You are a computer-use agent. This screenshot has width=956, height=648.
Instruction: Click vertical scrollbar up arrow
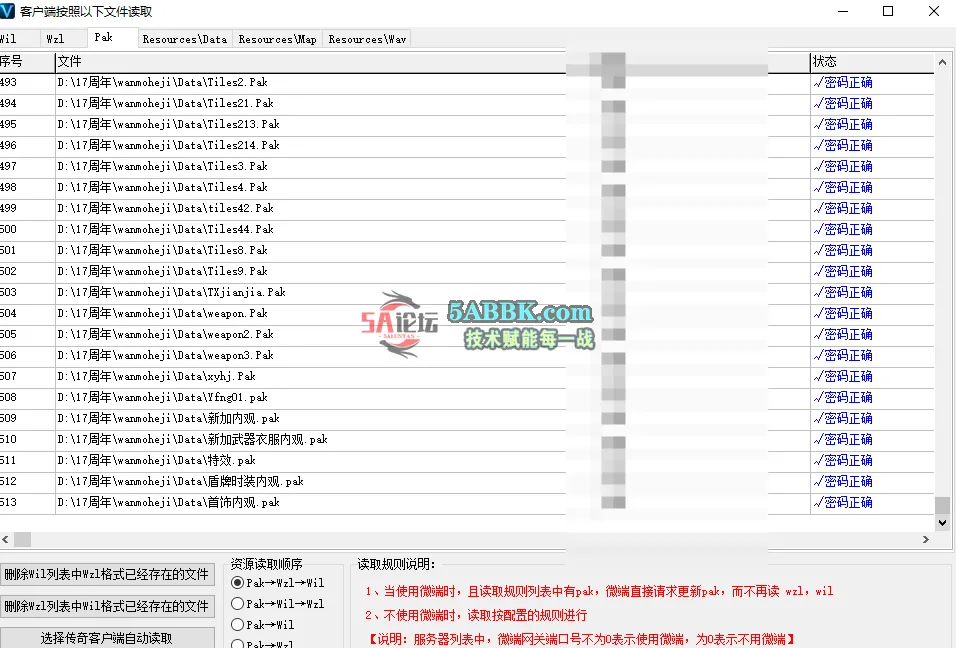(942, 62)
